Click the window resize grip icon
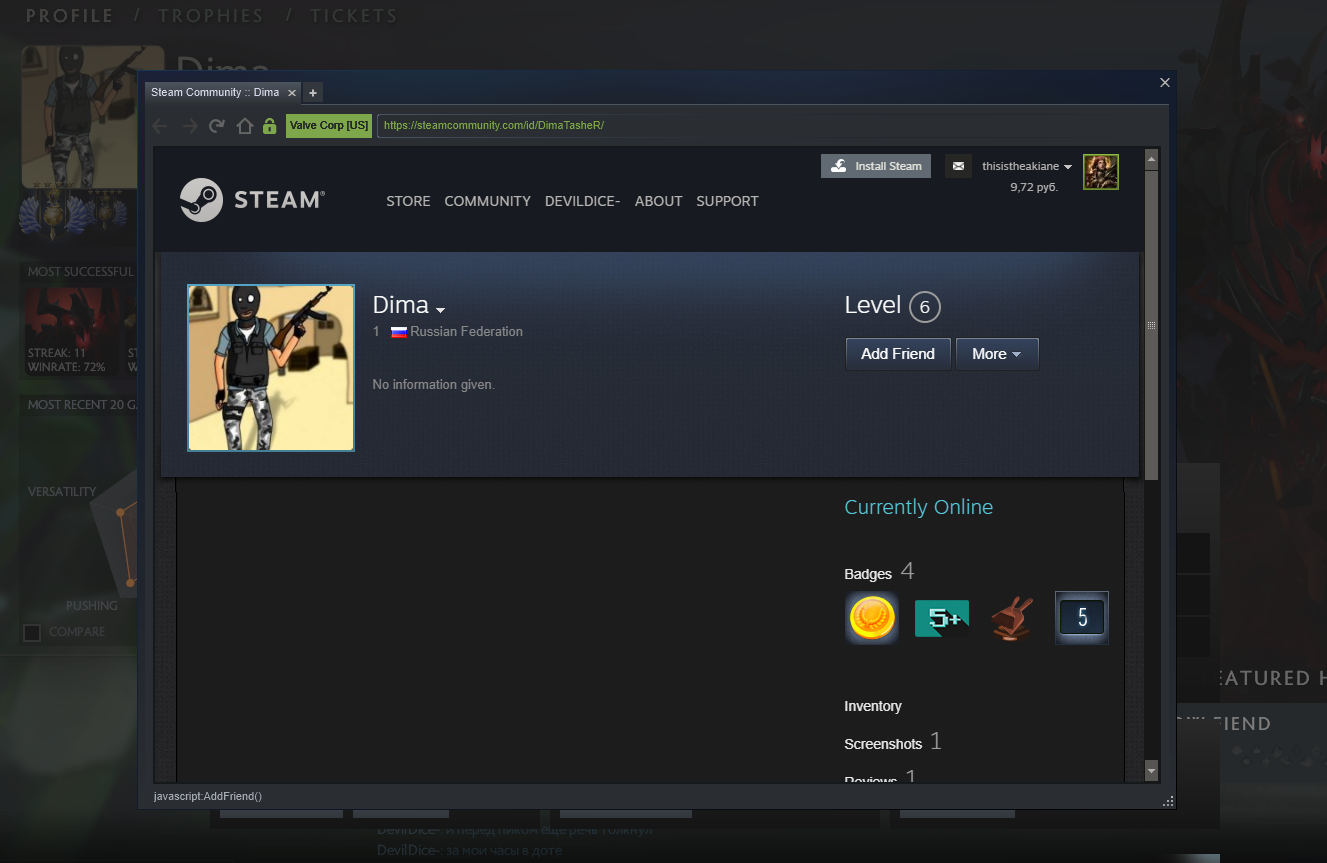The height and width of the screenshot is (863, 1327). [x=1167, y=802]
